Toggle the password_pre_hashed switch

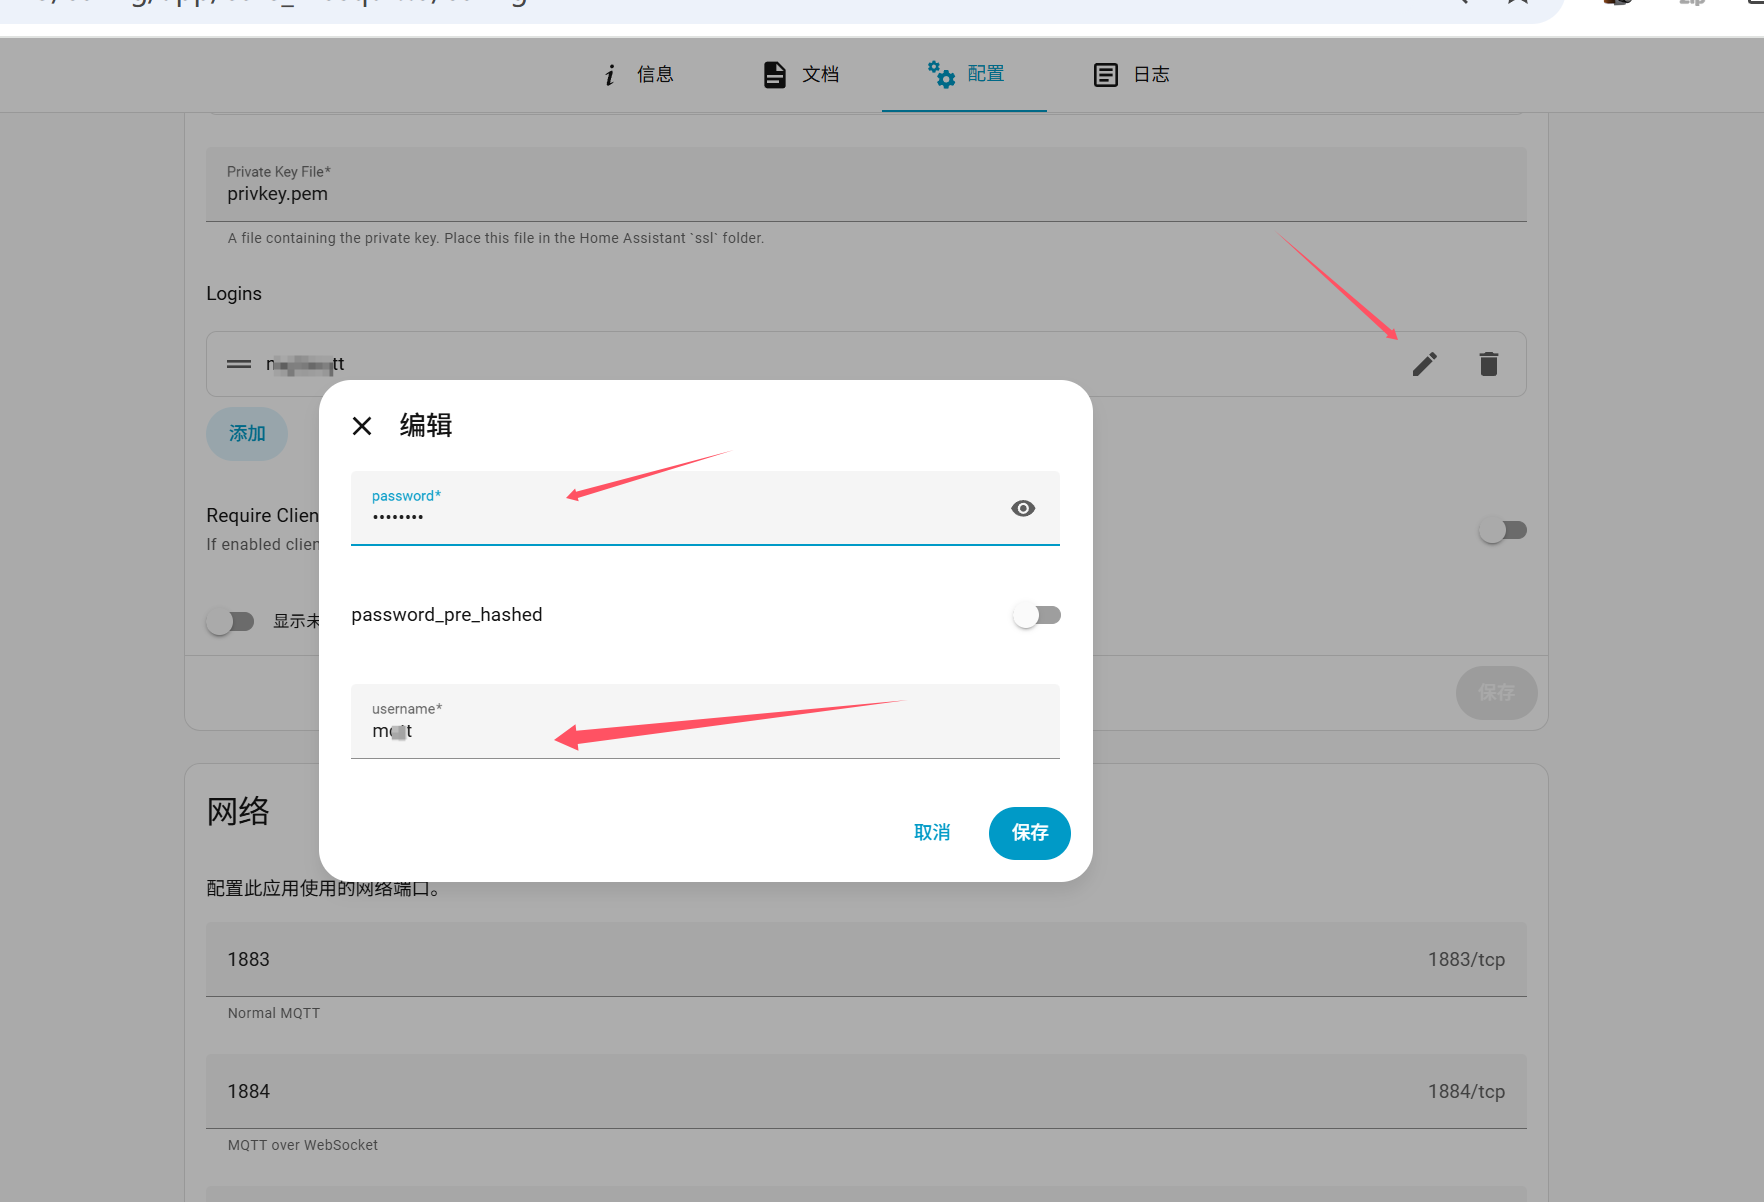pos(1036,615)
